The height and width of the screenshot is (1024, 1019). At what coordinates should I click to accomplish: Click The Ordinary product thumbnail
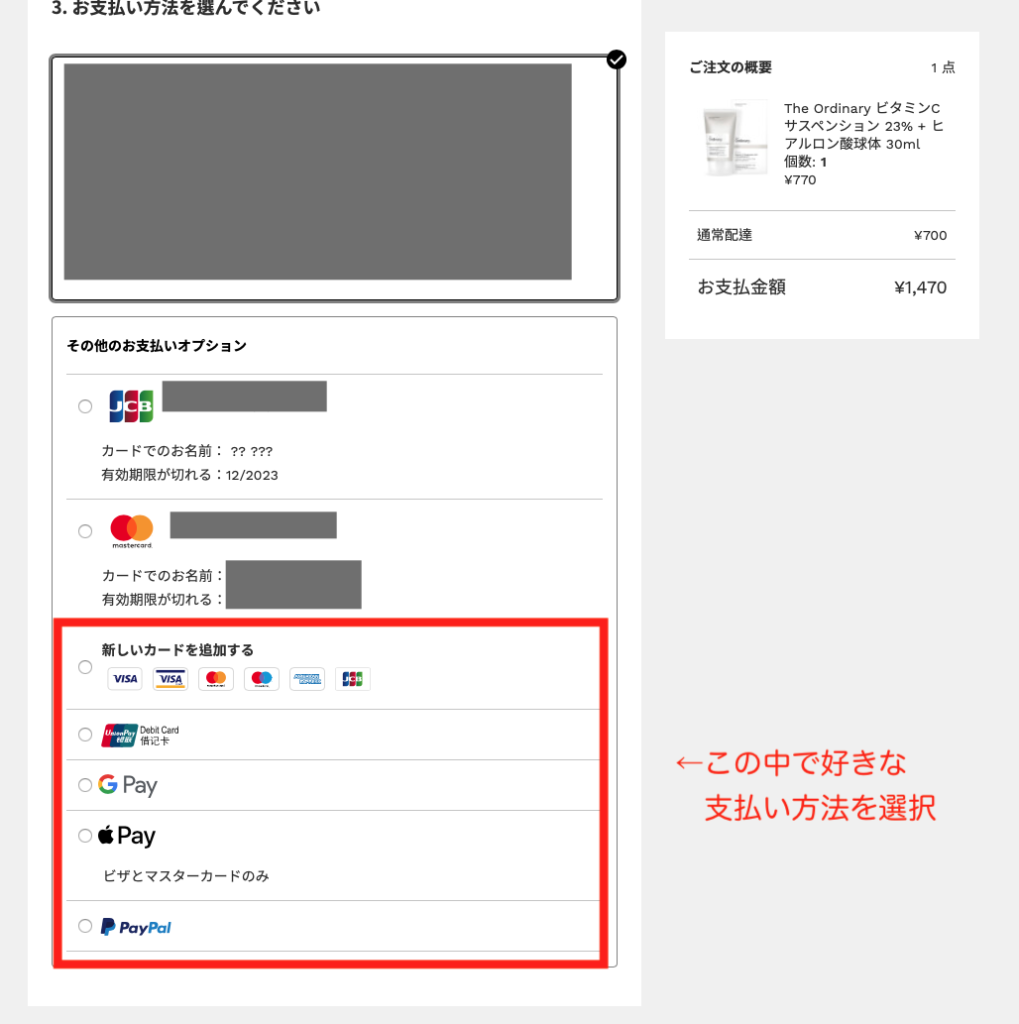(735, 138)
